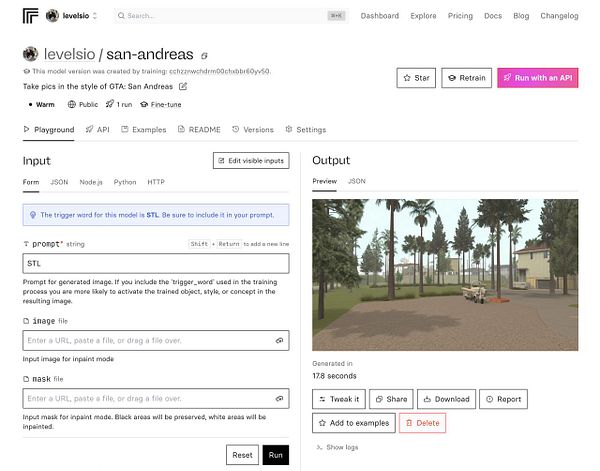
Task: Click the lightbulb icon in trigger word notice
Action: coord(33,215)
